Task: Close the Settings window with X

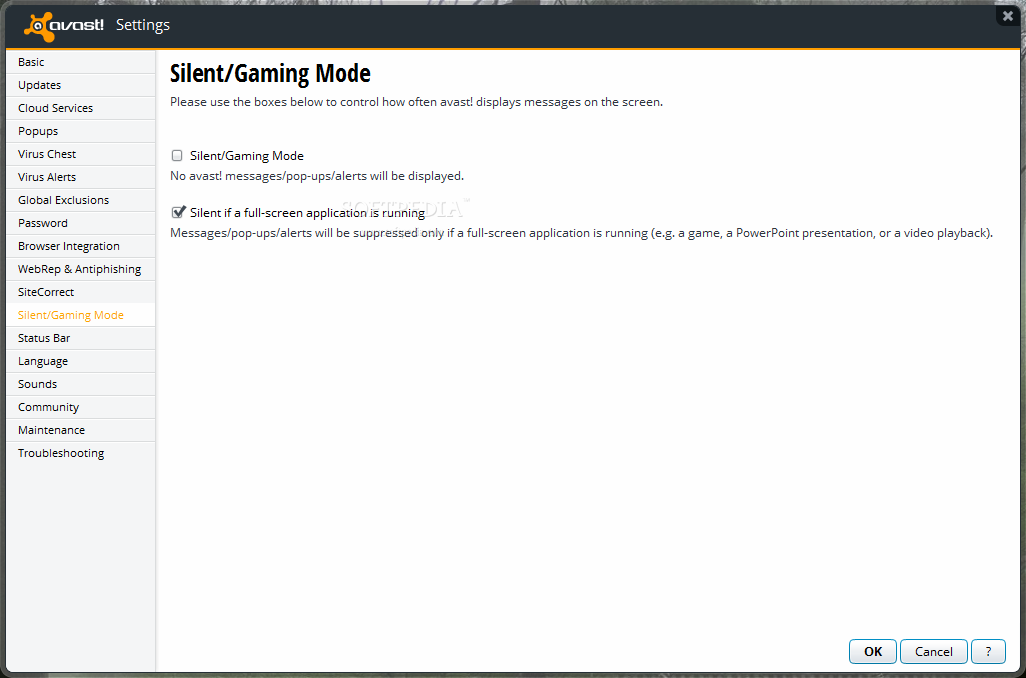Action: (x=1008, y=16)
